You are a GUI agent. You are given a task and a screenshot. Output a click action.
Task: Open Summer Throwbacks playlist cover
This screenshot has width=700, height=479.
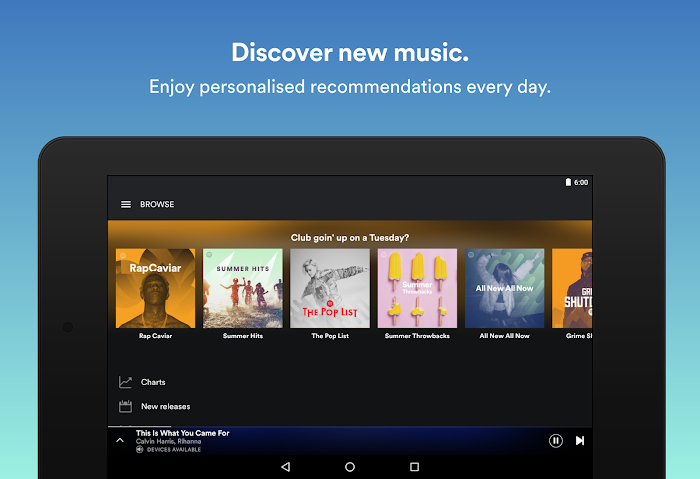417,288
